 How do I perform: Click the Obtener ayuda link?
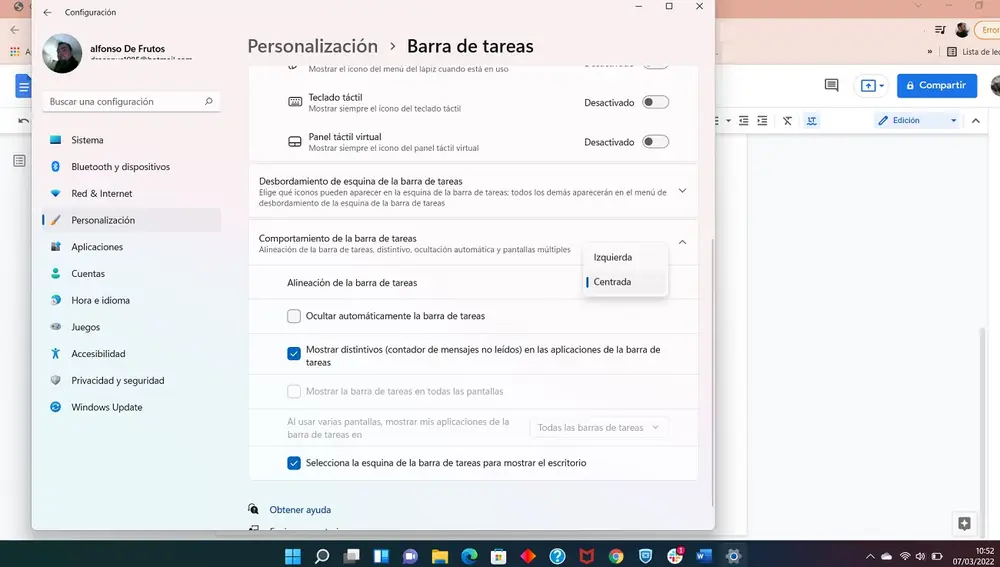pyautogui.click(x=300, y=510)
